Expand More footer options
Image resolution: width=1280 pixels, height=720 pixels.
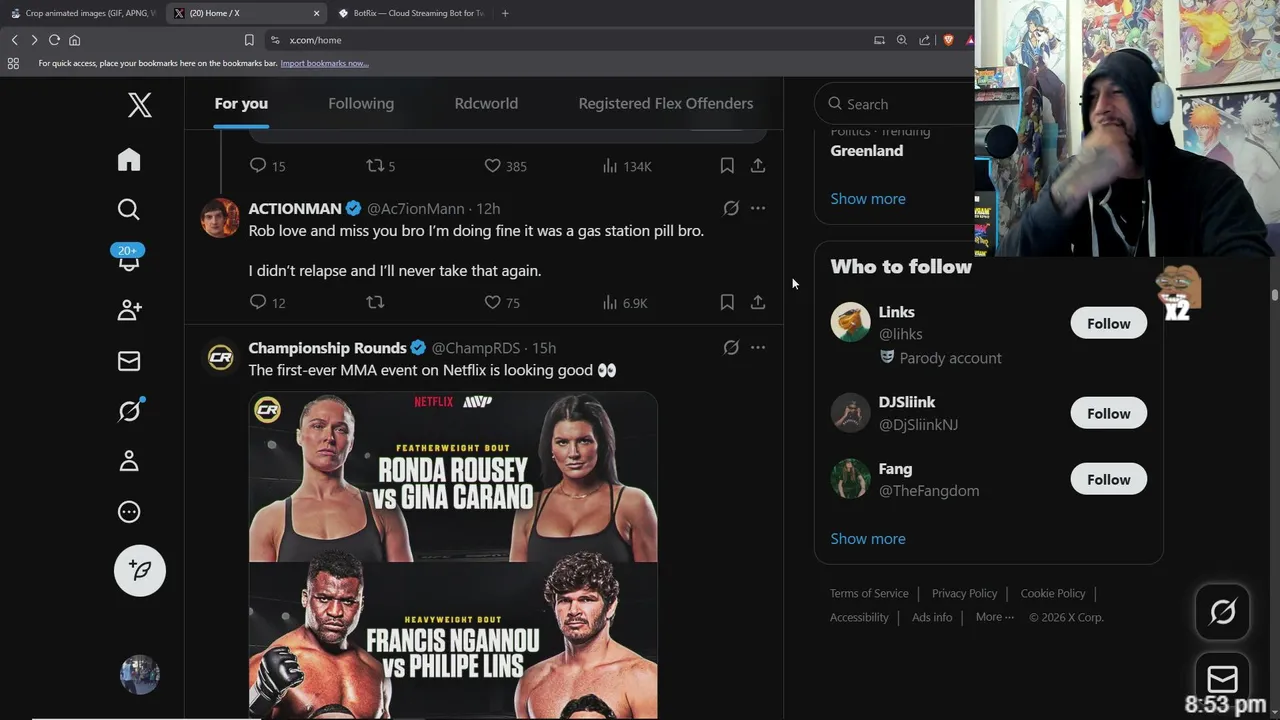pos(994,617)
